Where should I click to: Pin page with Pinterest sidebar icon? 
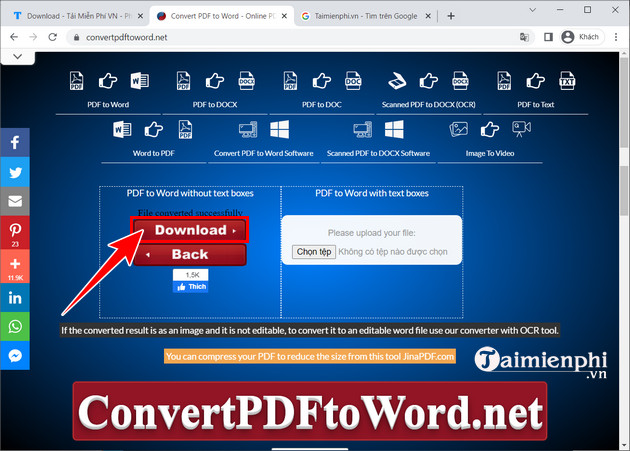[15, 233]
